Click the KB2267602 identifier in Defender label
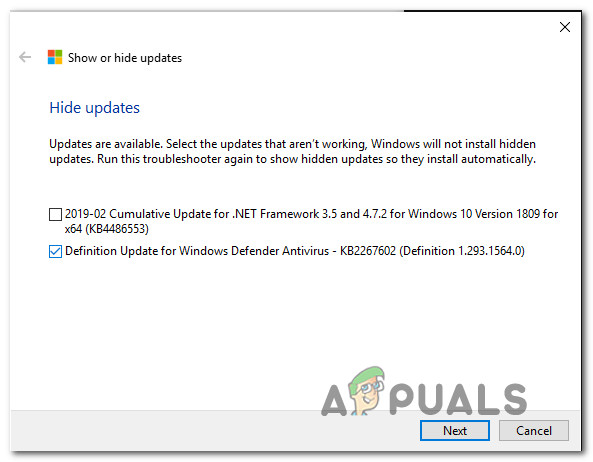Screen dimensions: 593x462 368,251
